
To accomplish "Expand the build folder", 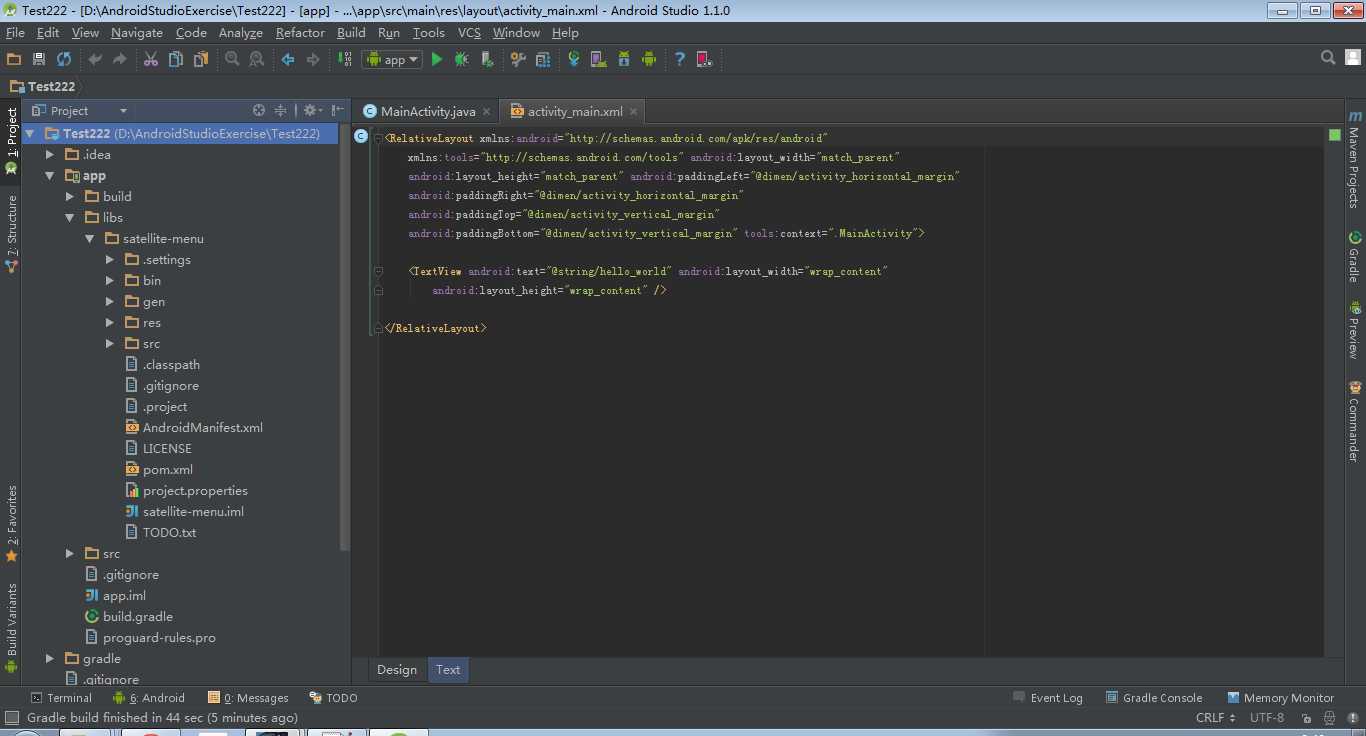I will [70, 196].
